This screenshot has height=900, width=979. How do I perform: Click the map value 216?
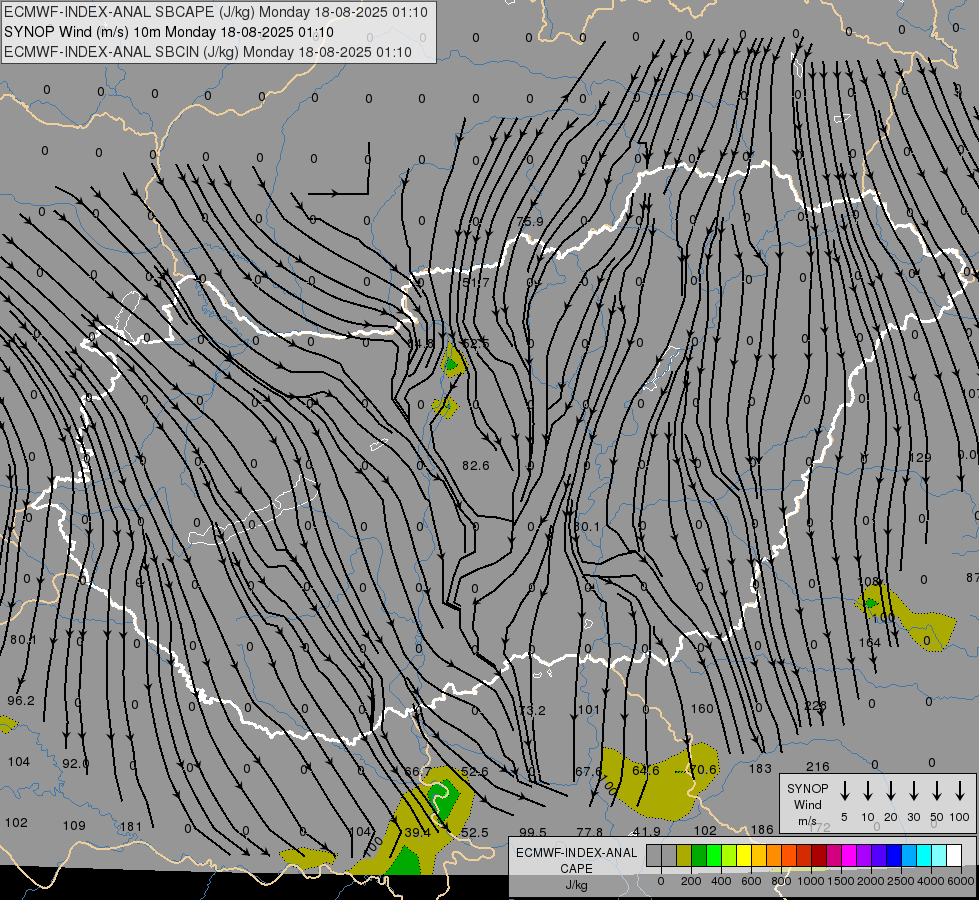[x=818, y=767]
